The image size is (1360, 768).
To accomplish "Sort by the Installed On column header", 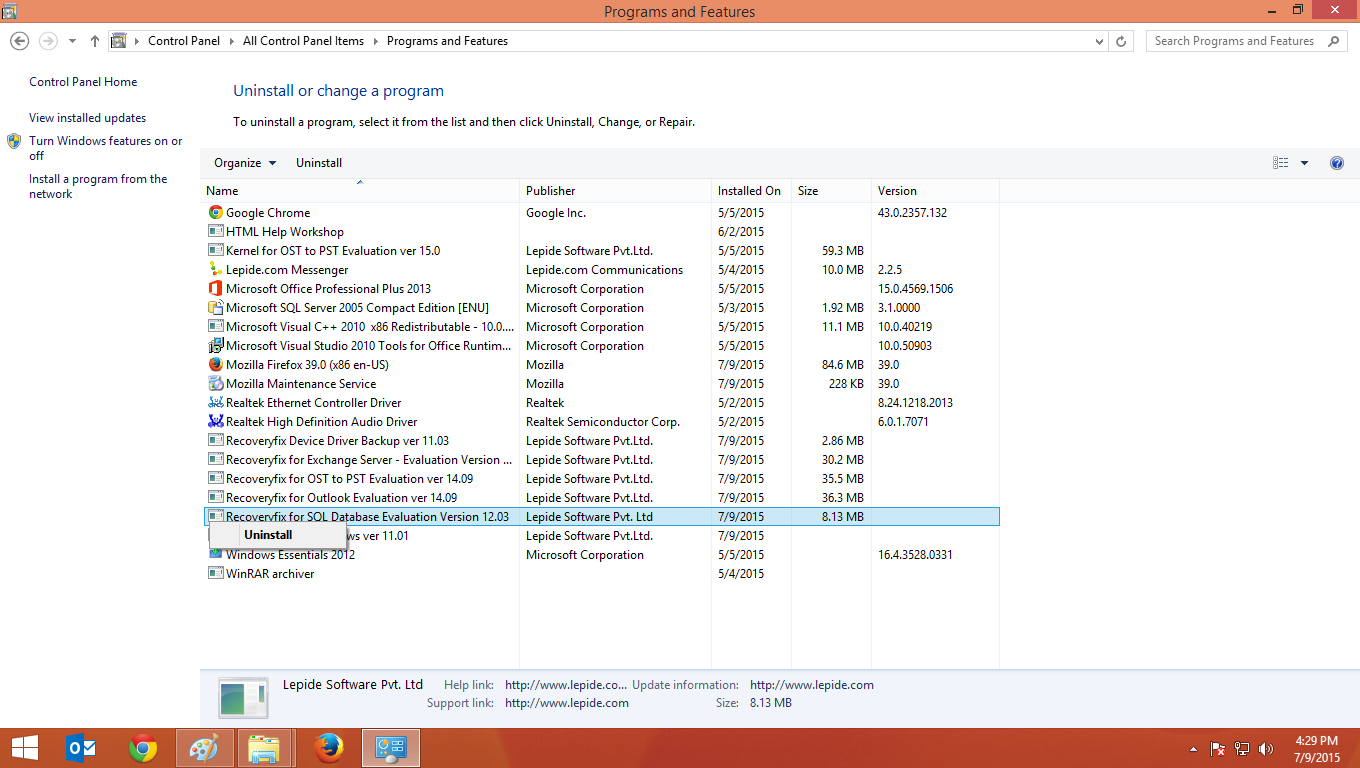I will coord(751,190).
